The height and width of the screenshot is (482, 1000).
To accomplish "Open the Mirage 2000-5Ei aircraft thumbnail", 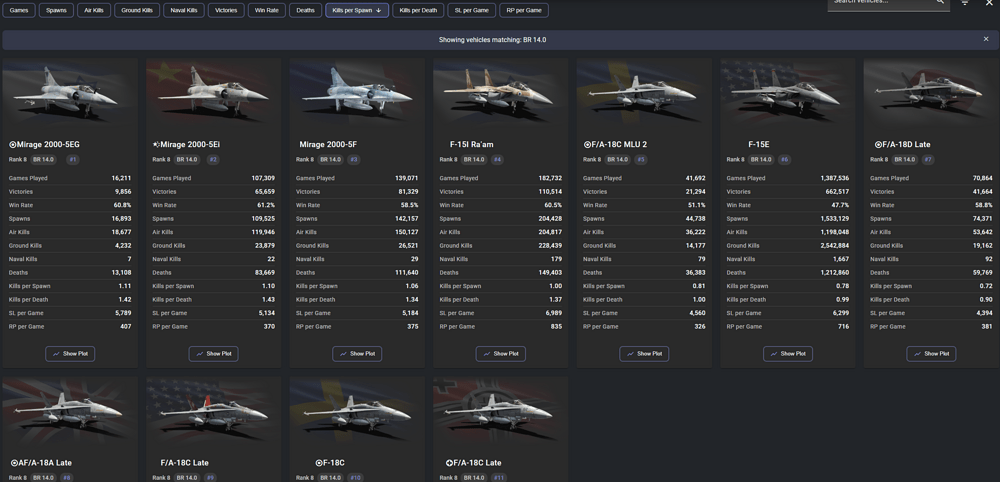I will click(x=214, y=94).
